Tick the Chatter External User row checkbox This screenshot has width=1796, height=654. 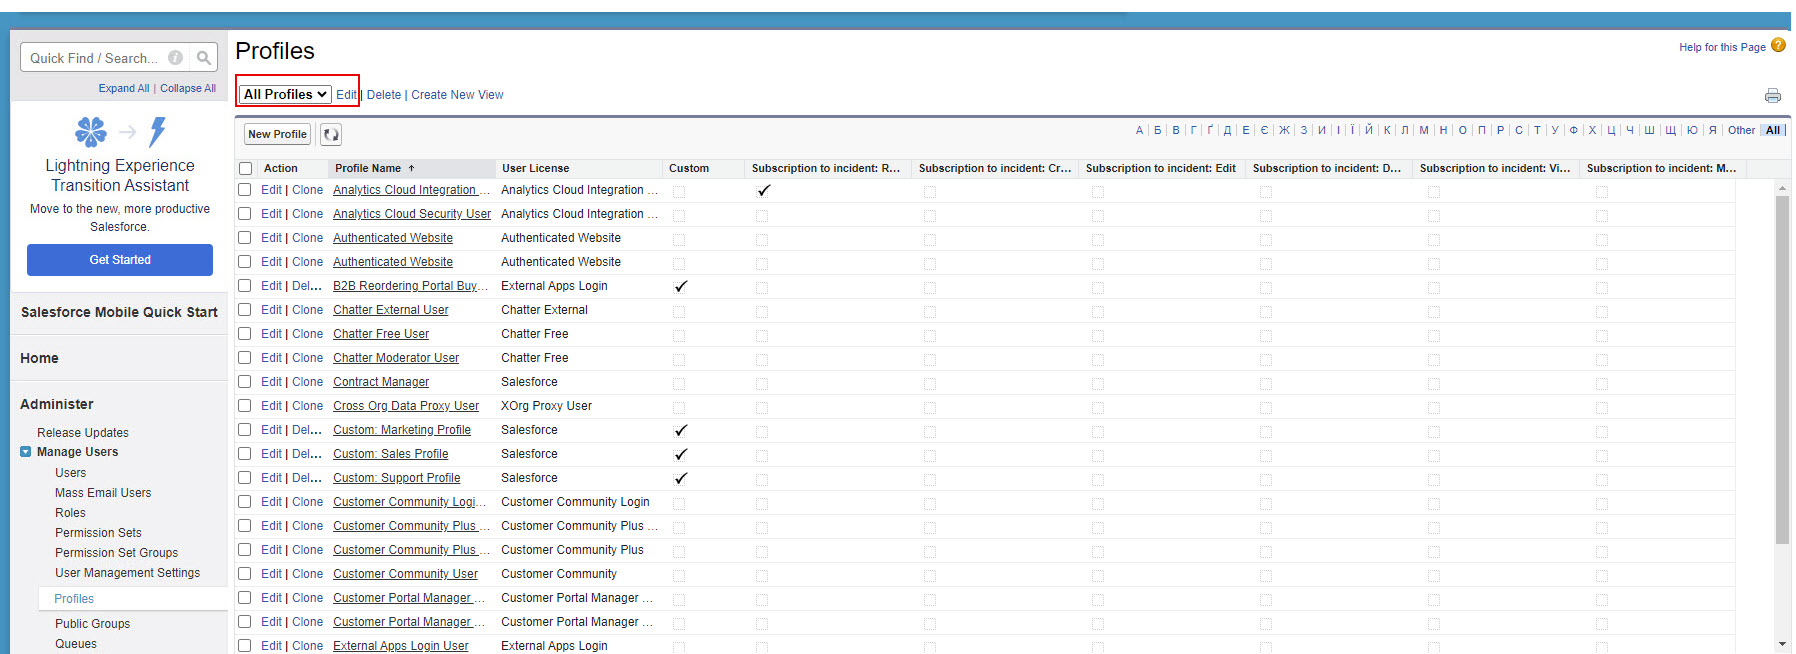244,310
